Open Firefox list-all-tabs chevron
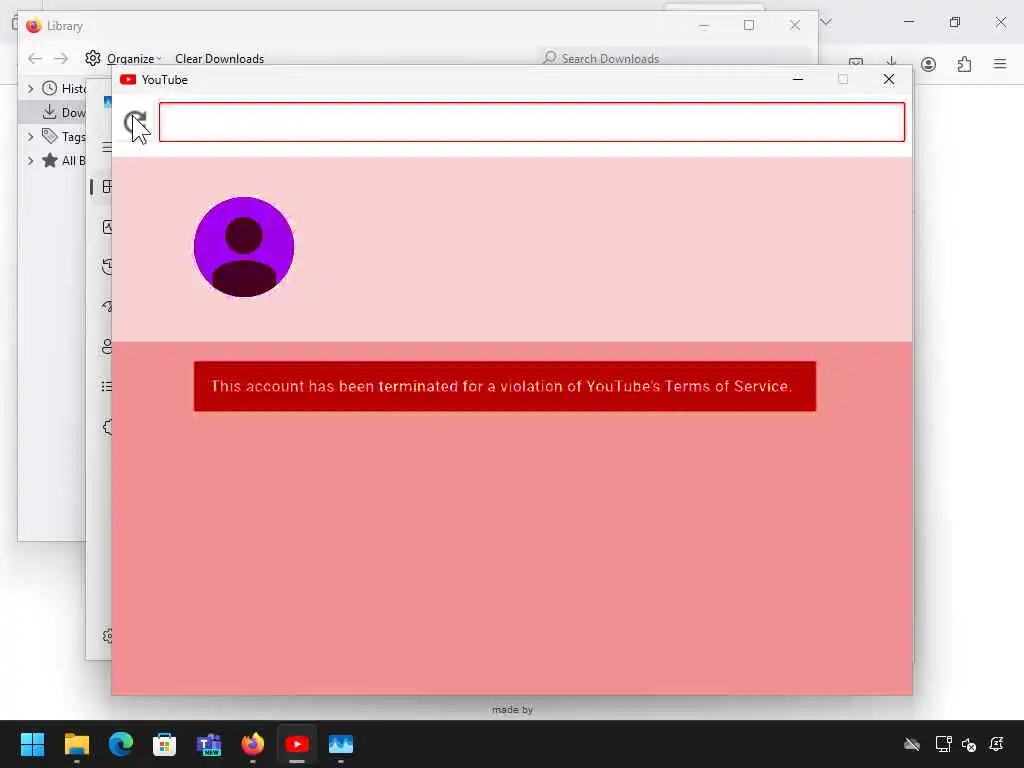 pyautogui.click(x=826, y=22)
